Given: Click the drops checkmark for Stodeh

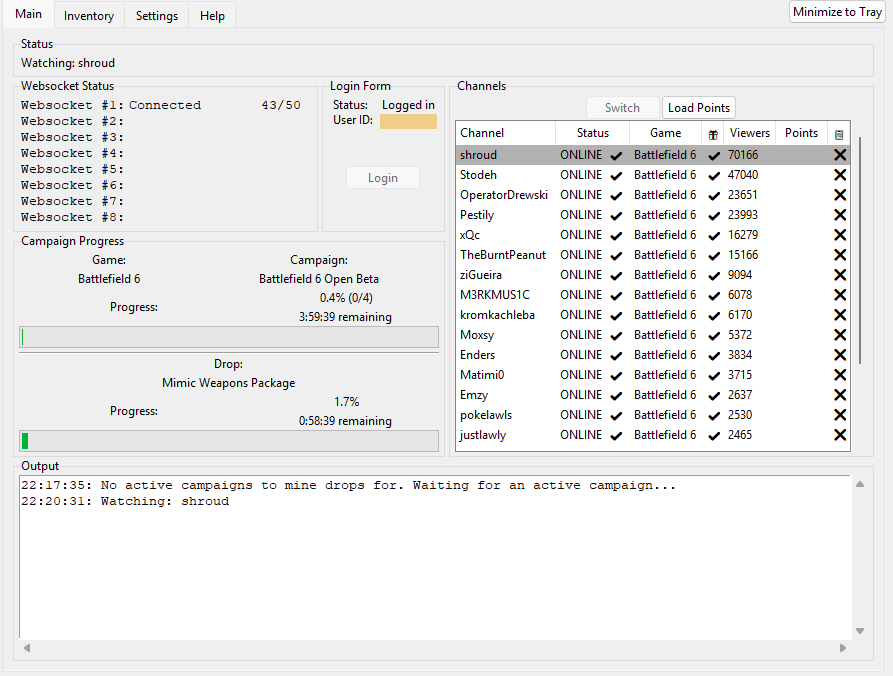Looking at the screenshot, I should pos(714,175).
